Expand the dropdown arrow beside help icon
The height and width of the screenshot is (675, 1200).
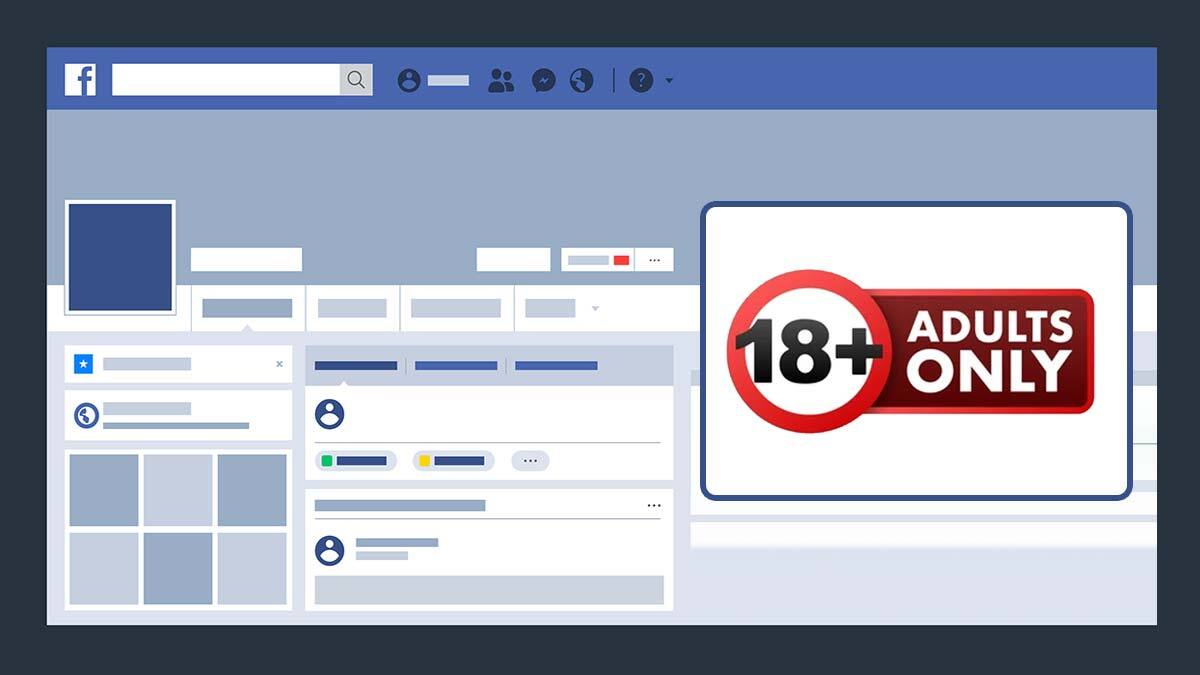coord(669,81)
